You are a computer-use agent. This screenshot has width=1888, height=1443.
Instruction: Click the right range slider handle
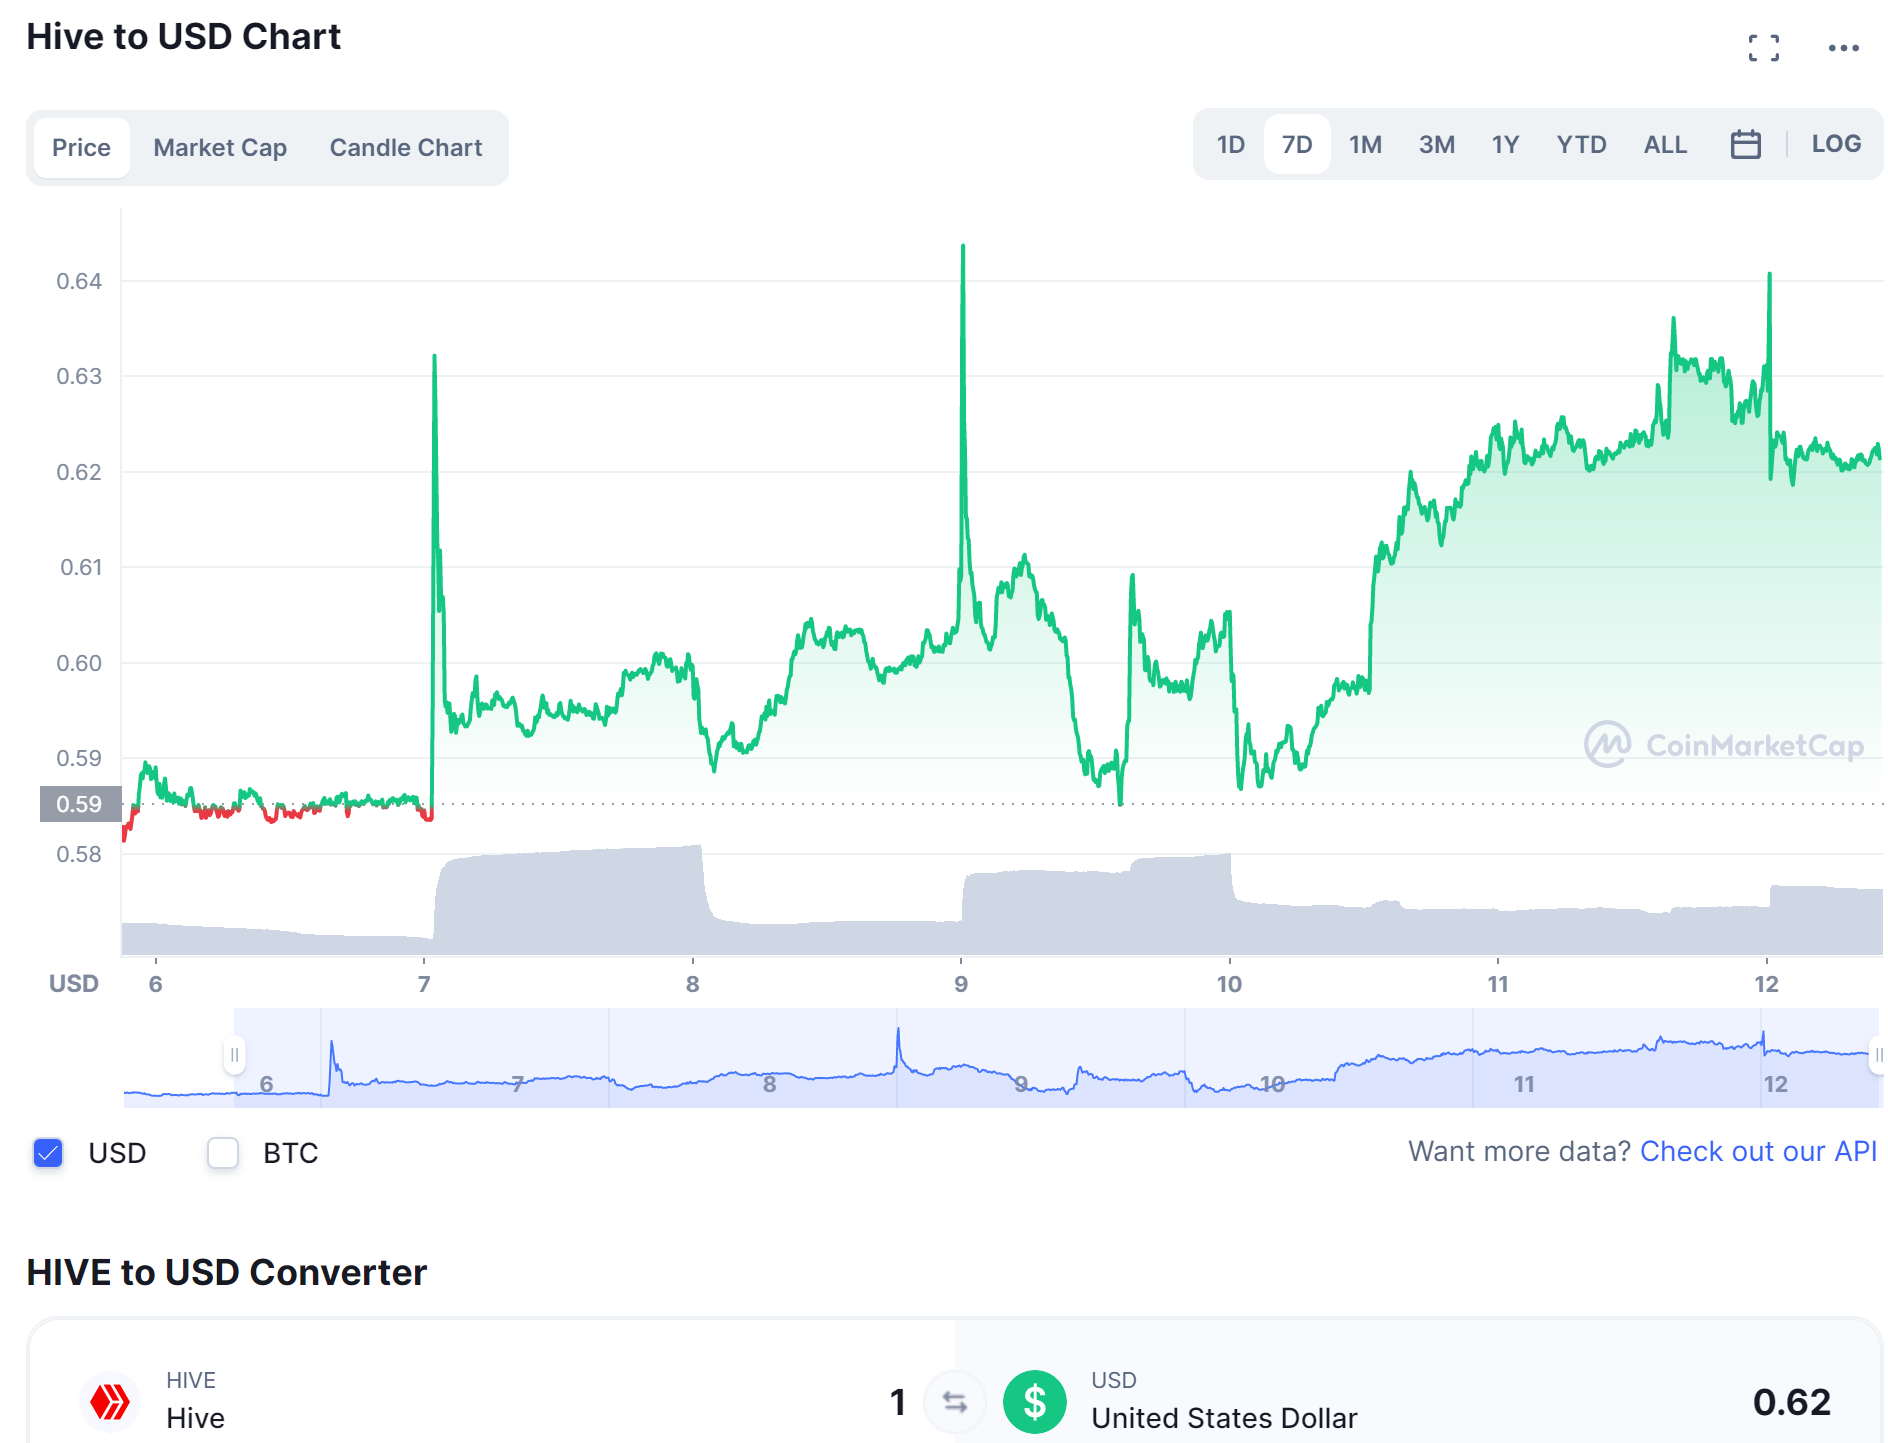tap(1878, 1055)
